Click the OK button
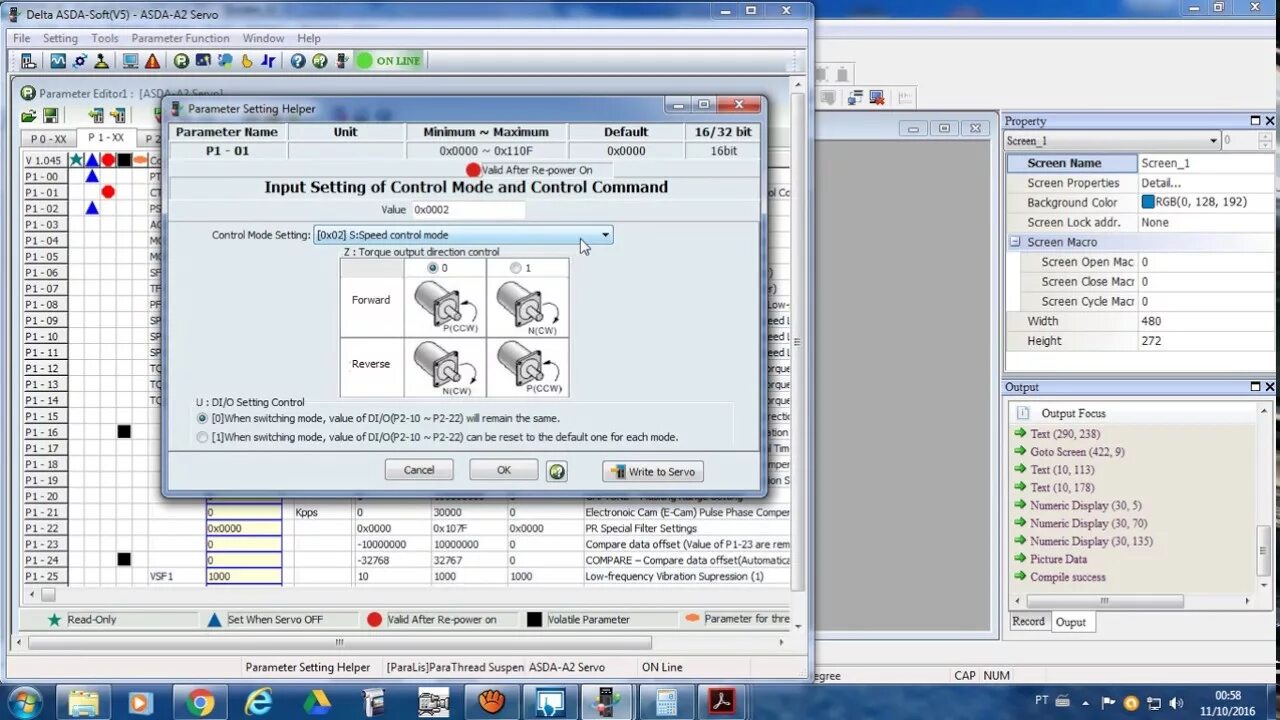This screenshot has height=720, width=1280. click(x=504, y=470)
